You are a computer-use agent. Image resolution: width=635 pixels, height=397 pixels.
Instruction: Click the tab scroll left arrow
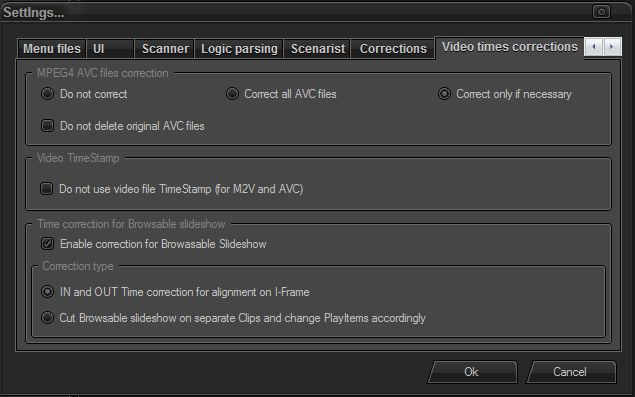[594, 47]
